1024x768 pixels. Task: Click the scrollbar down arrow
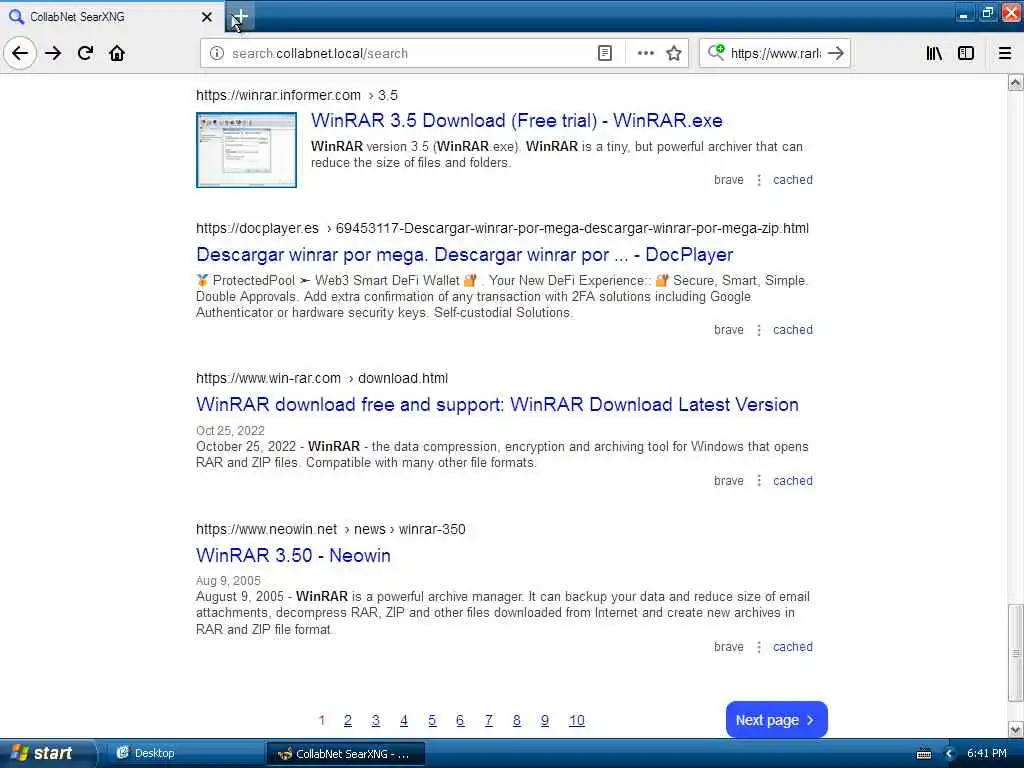tap(1016, 729)
